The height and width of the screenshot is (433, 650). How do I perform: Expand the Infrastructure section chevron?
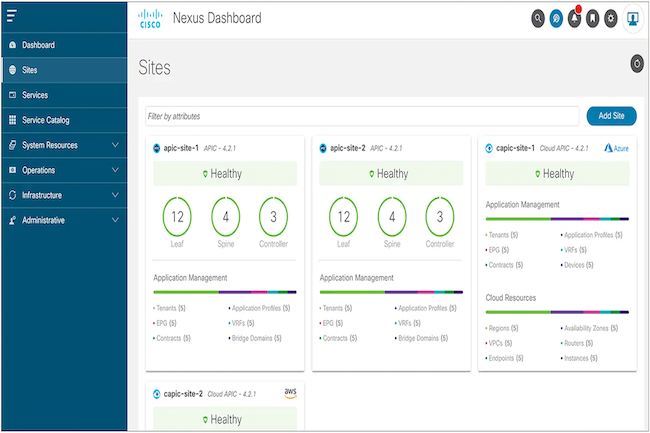[116, 195]
